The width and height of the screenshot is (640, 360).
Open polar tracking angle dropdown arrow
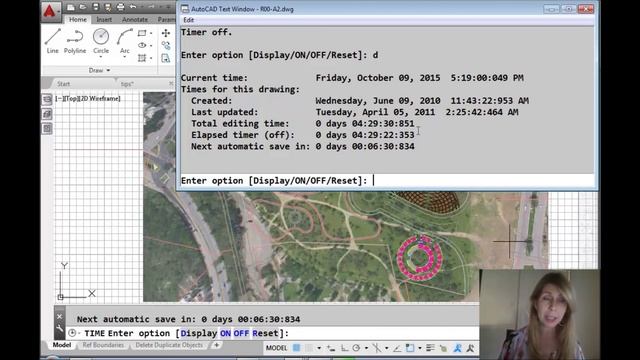point(366,348)
